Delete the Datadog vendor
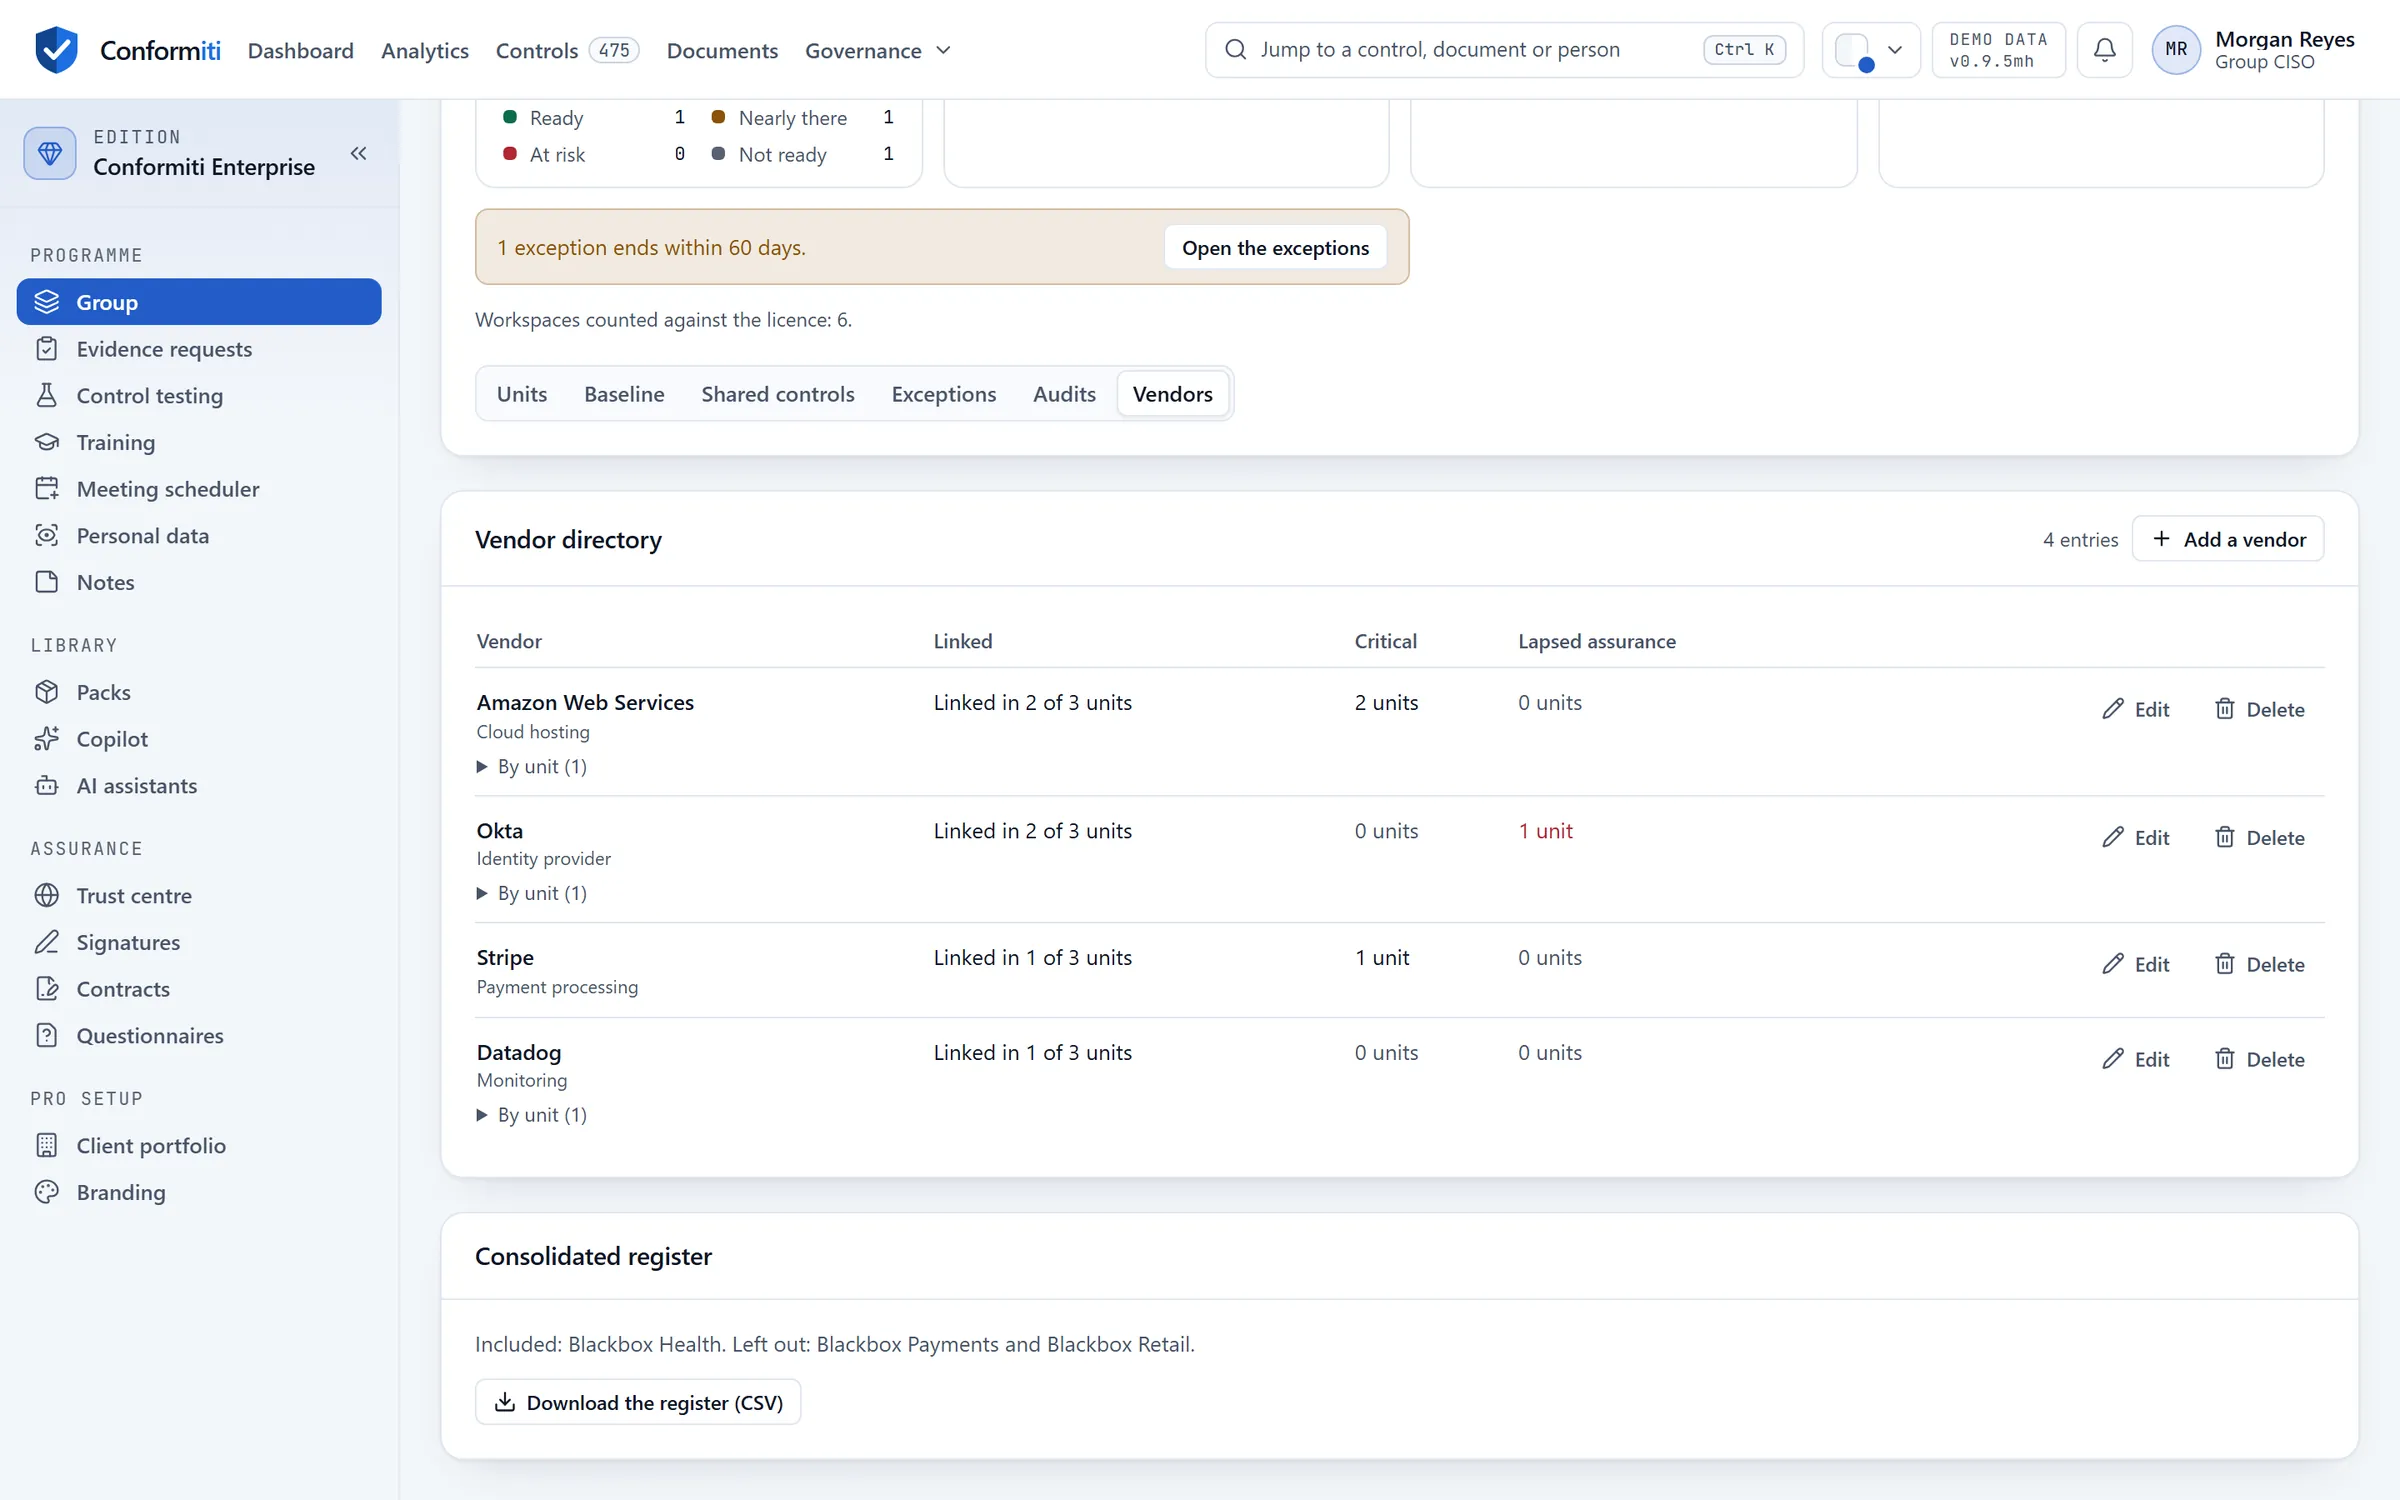The width and height of the screenshot is (2400, 1500). (2260, 1059)
